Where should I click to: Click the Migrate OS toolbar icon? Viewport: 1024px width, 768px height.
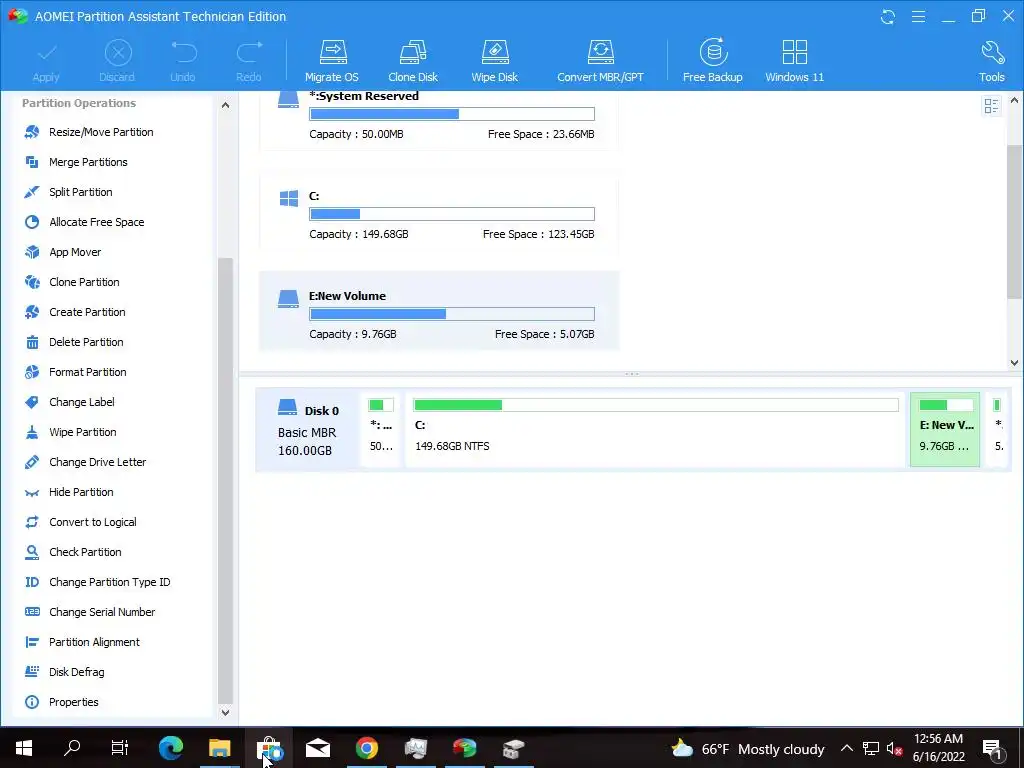[x=332, y=61]
